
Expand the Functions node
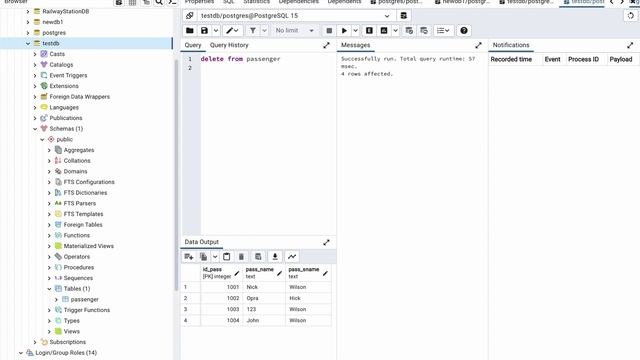click(x=49, y=236)
